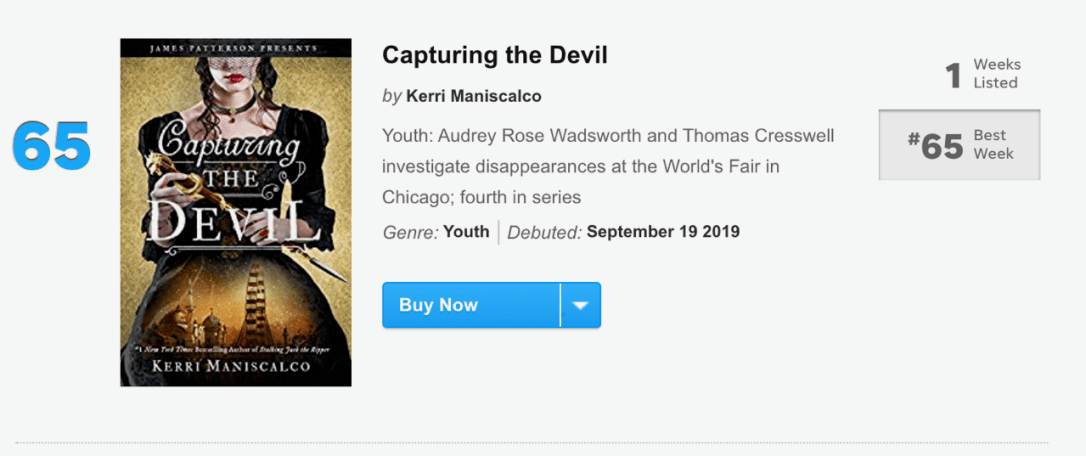Click the "Weeks Listed" label text

tap(996, 74)
